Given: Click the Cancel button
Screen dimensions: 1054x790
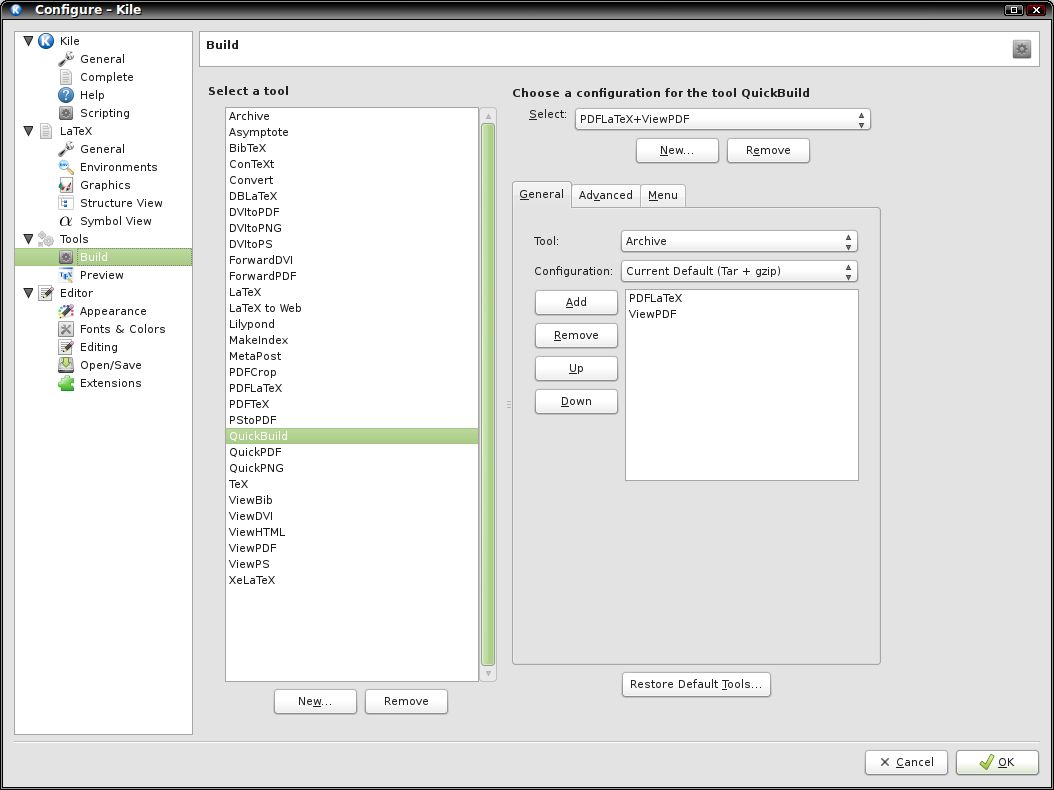Looking at the screenshot, I should 906,762.
